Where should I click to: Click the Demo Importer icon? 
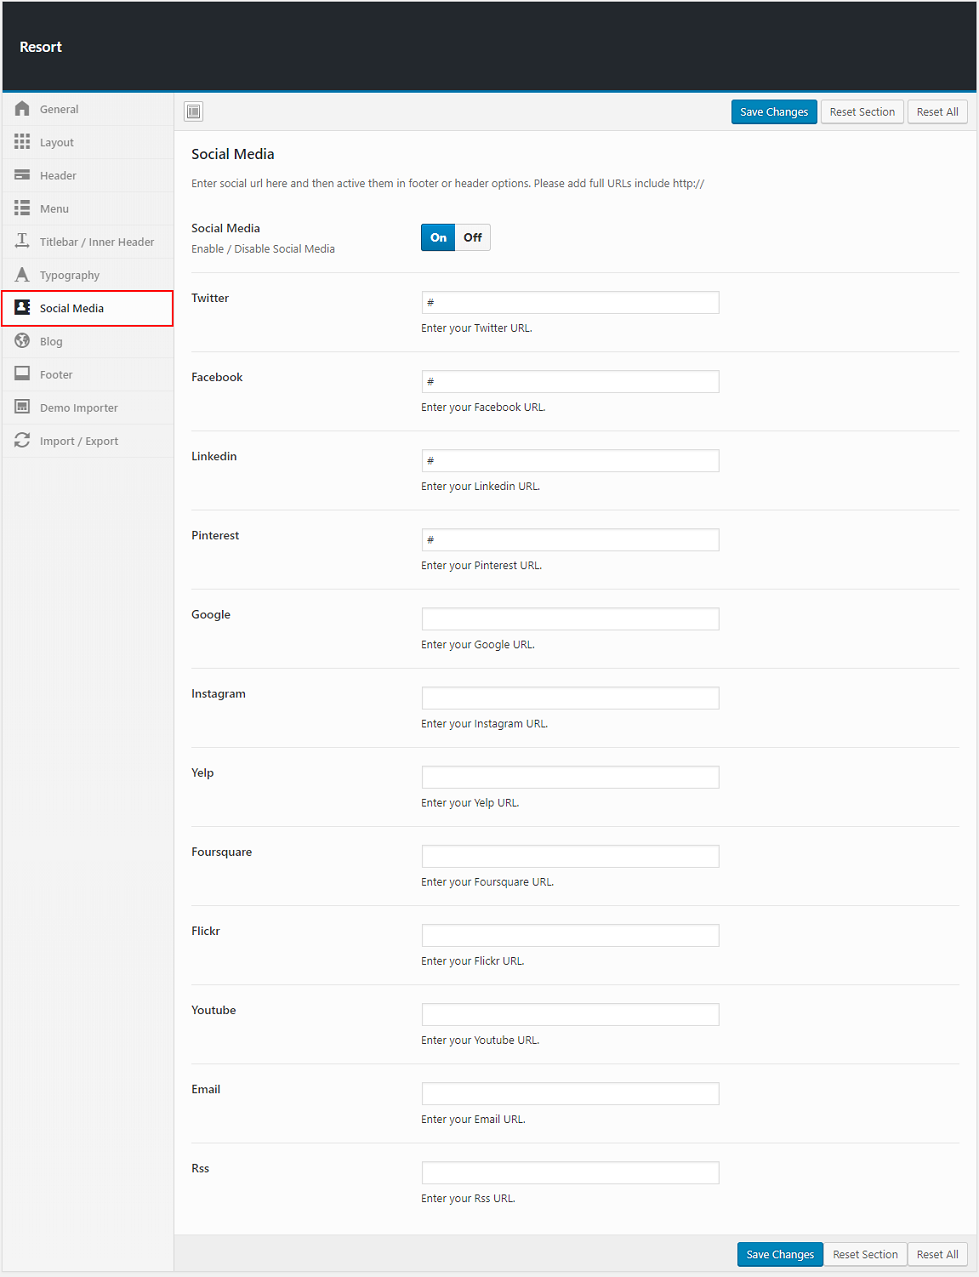tap(22, 407)
